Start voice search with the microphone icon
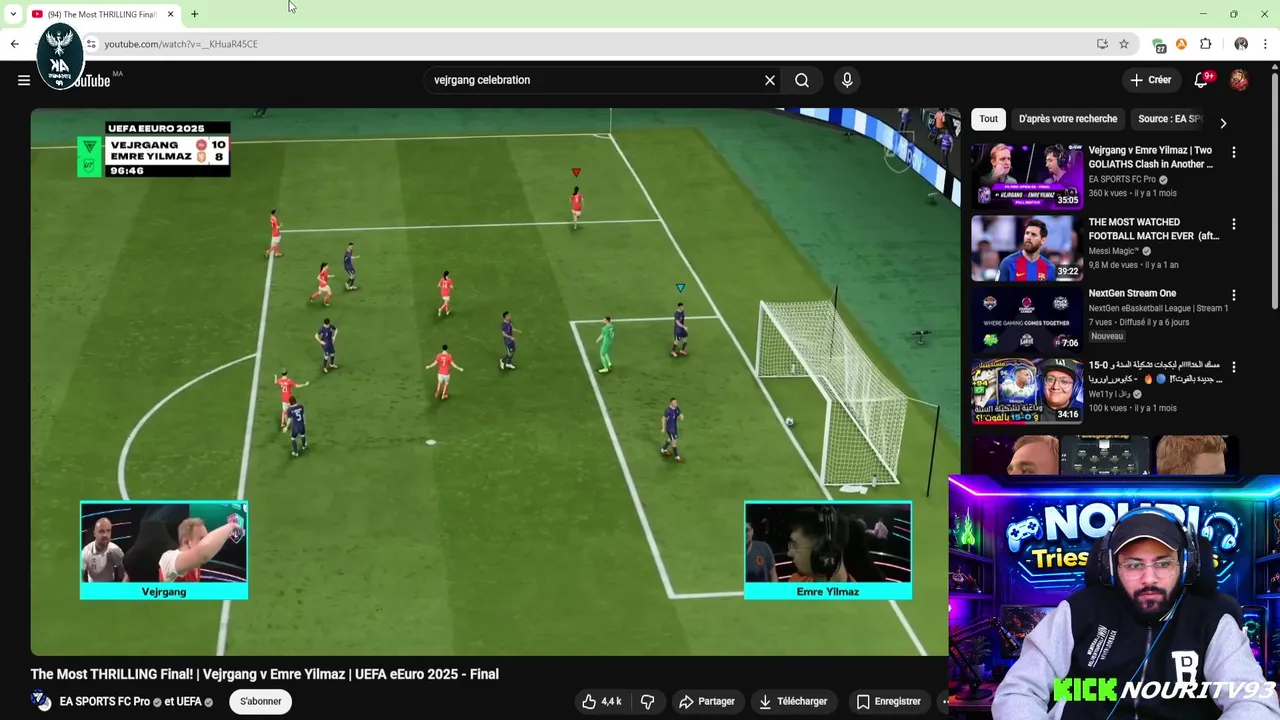The image size is (1280, 720). (847, 80)
